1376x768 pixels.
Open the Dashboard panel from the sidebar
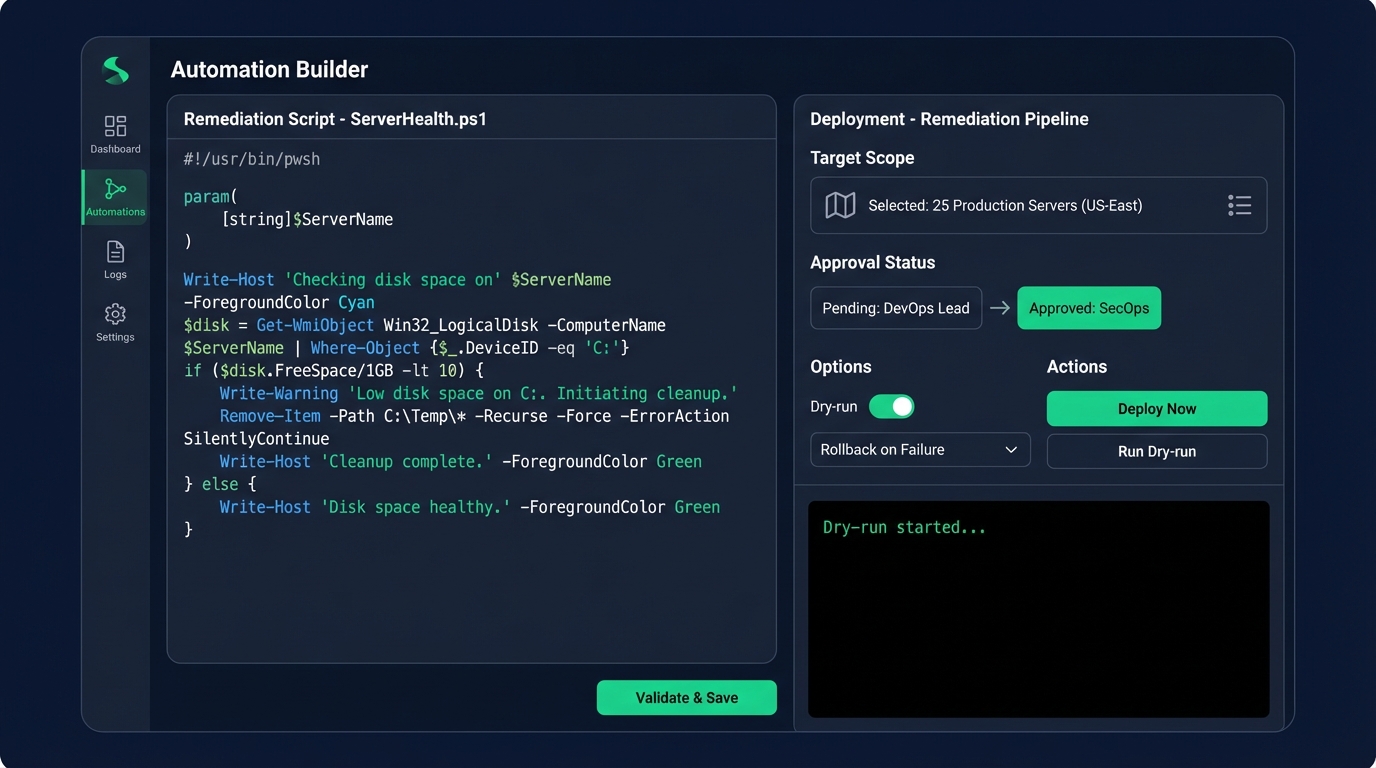pyautogui.click(x=114, y=133)
